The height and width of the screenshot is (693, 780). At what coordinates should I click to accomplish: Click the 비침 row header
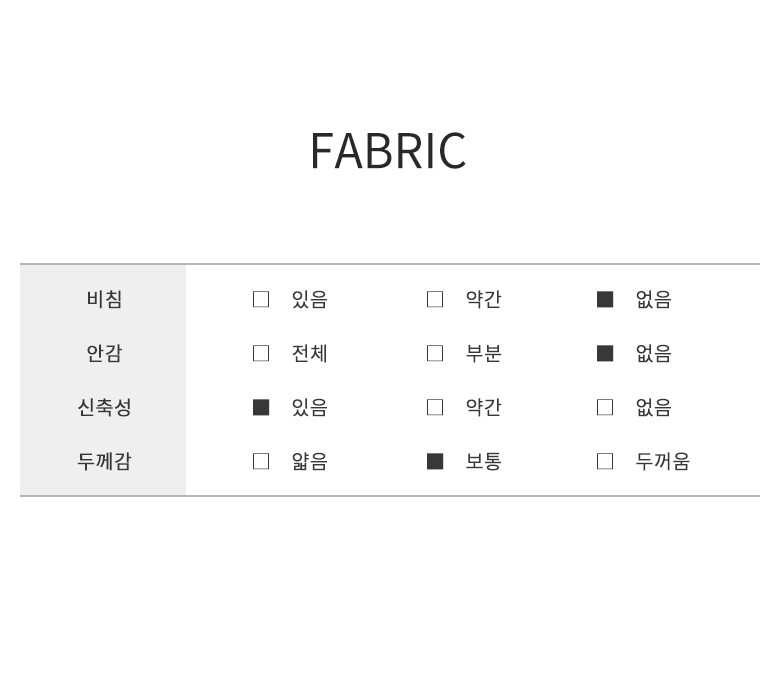[104, 299]
